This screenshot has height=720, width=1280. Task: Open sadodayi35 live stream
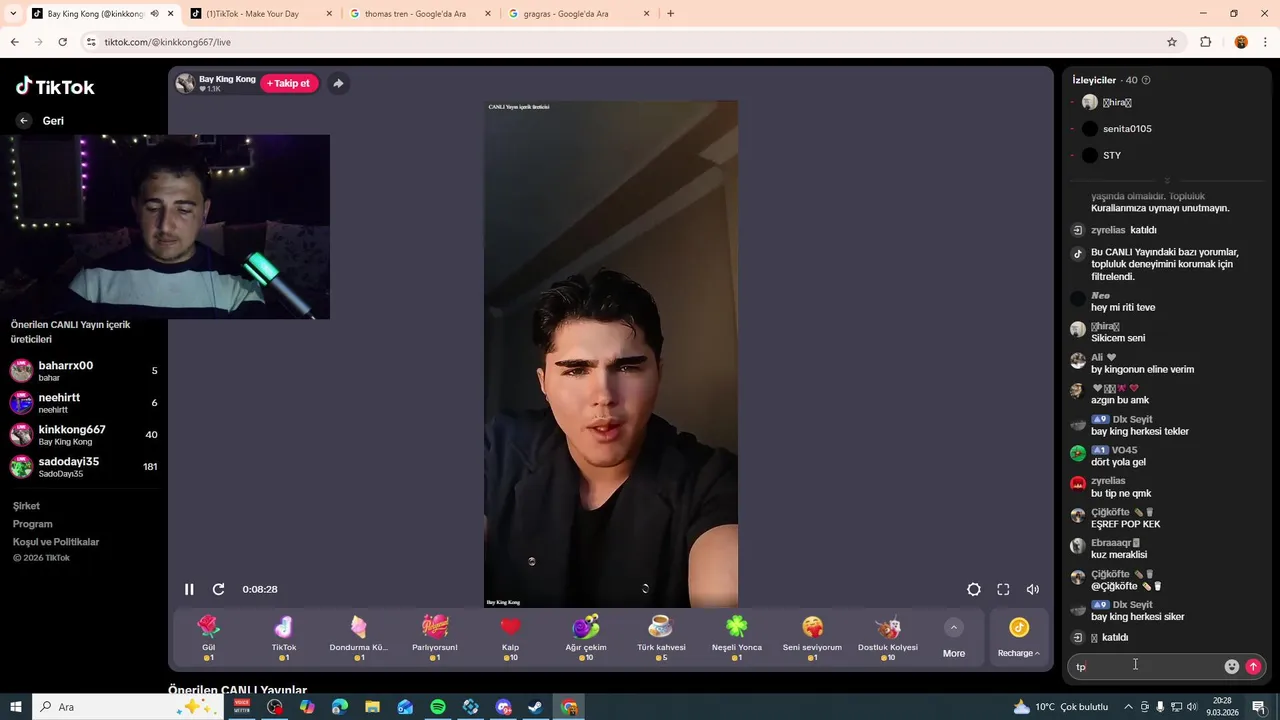[x=83, y=467]
